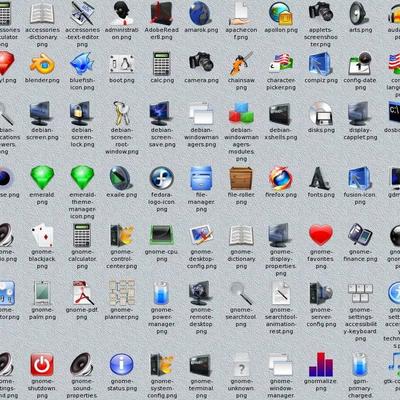Image resolution: width=400 pixels, height=400 pixels.
Task: Open the gnome-terminal.png icon
Action: 200,365
